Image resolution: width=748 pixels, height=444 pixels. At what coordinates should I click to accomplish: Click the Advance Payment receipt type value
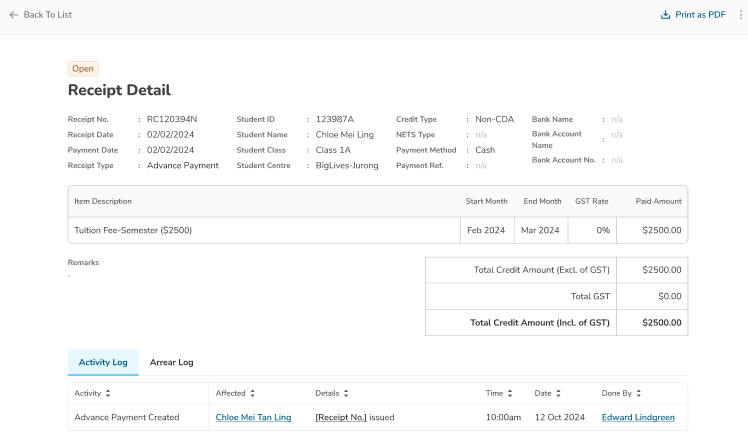click(x=183, y=165)
